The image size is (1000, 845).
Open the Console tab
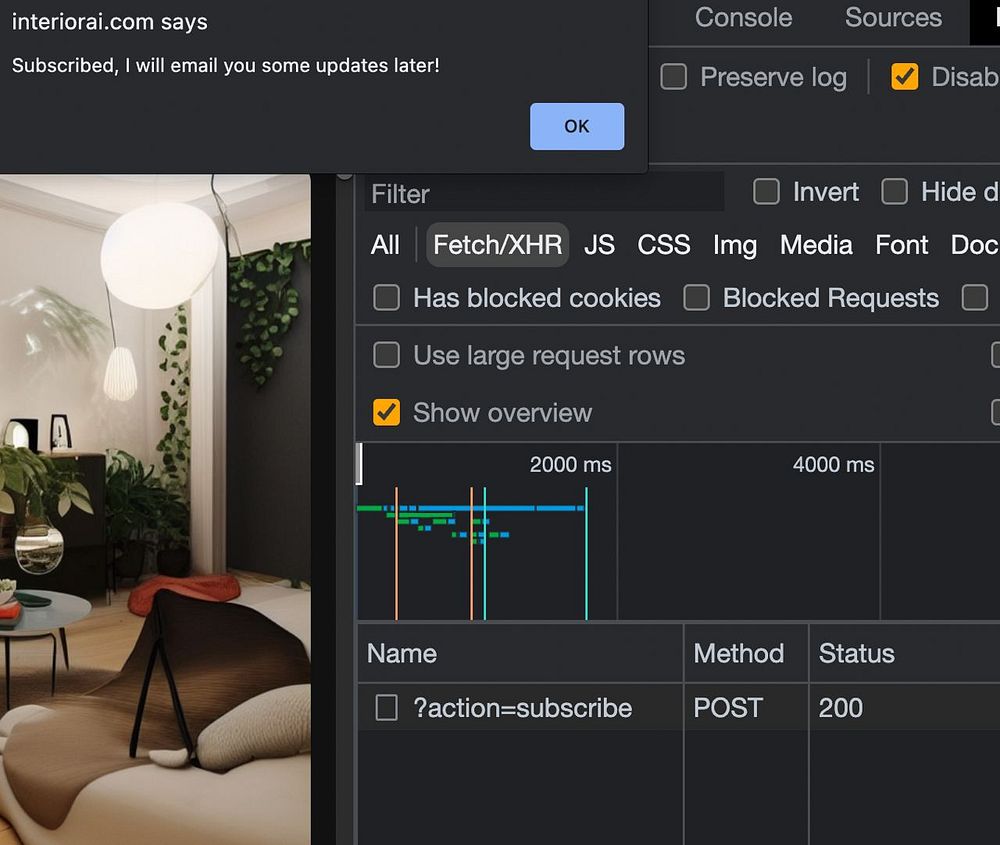click(x=743, y=17)
